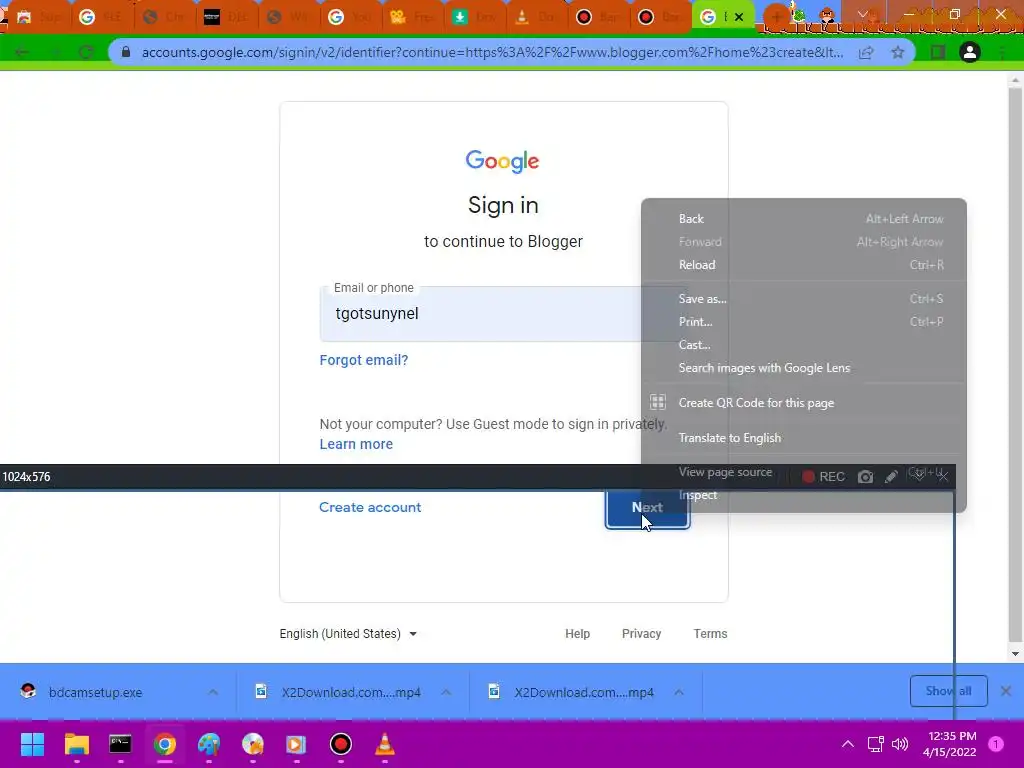Screen dimensions: 1024x768
Task: Click the Create account link
Action: (370, 507)
